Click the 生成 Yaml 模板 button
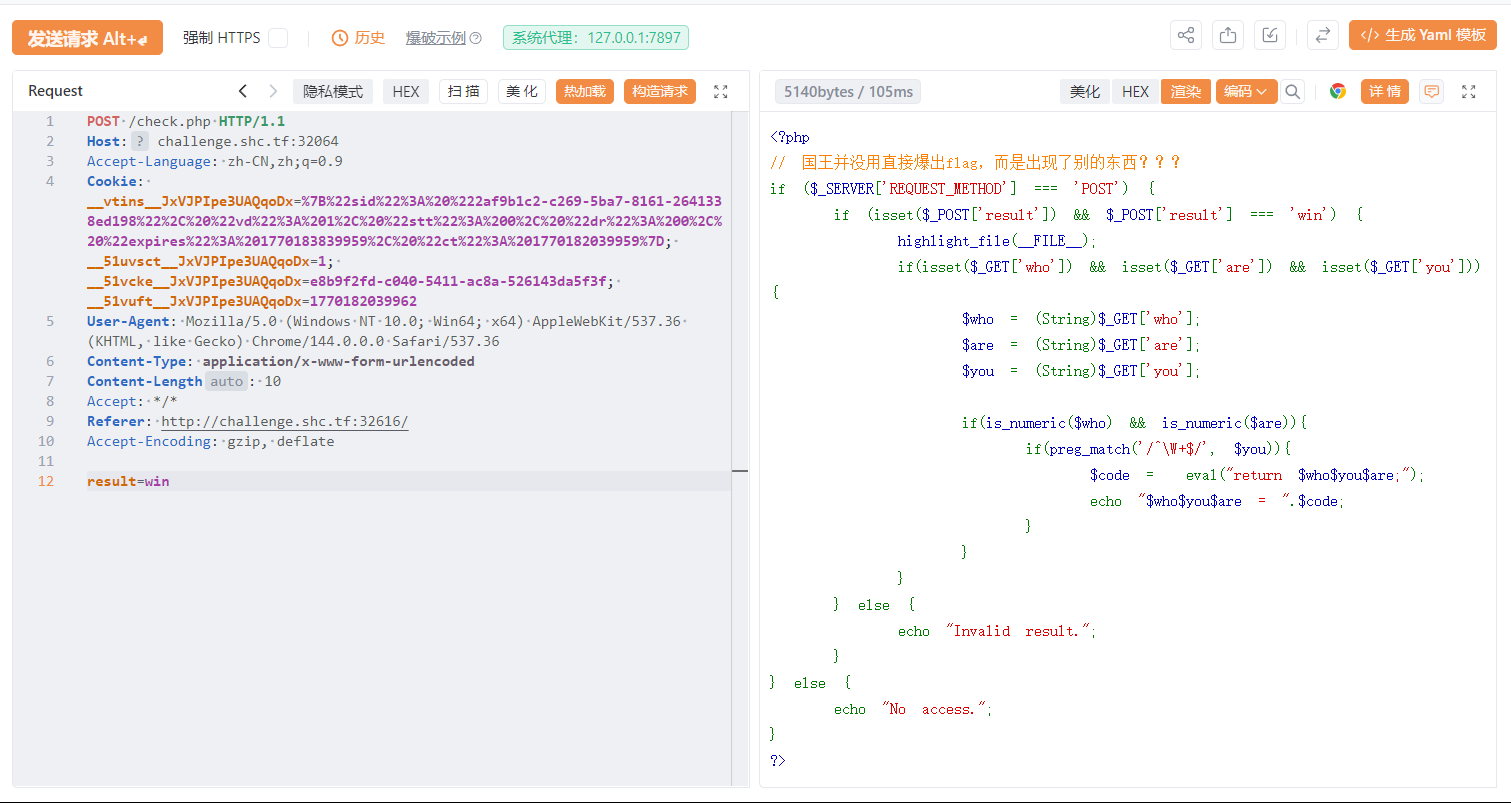 pyautogui.click(x=1422, y=35)
